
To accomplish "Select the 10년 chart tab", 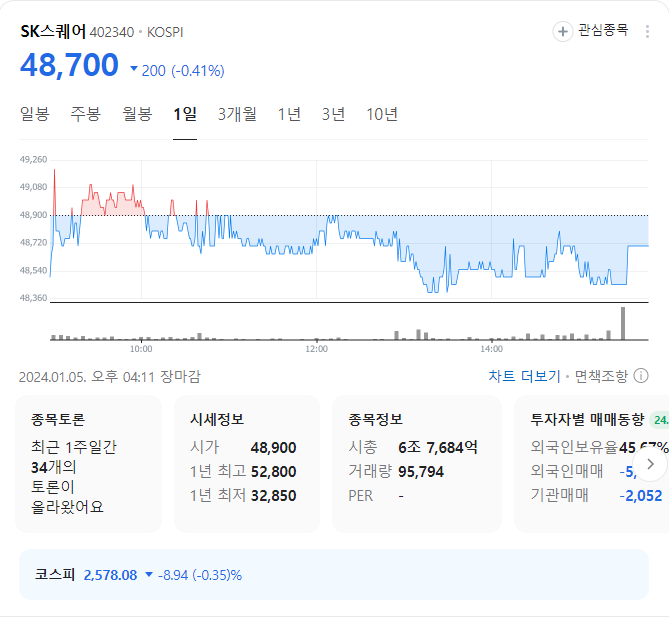I will click(382, 114).
